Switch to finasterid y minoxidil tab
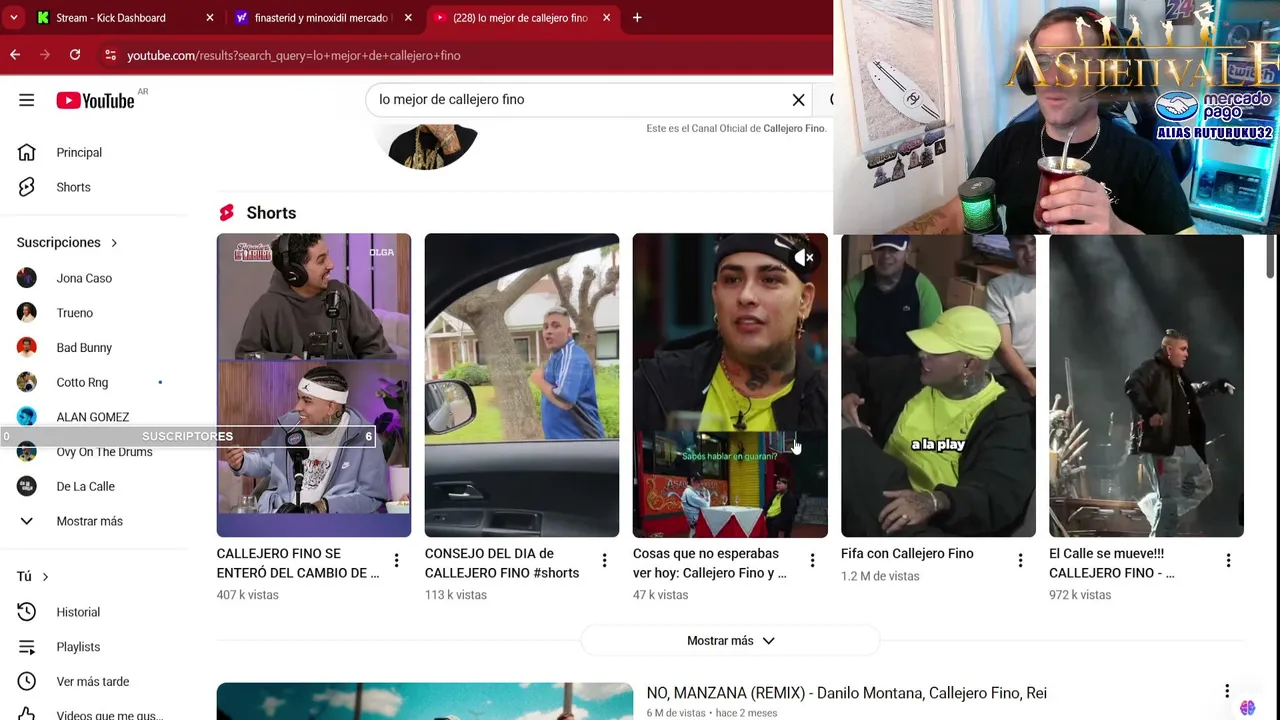 320,18
